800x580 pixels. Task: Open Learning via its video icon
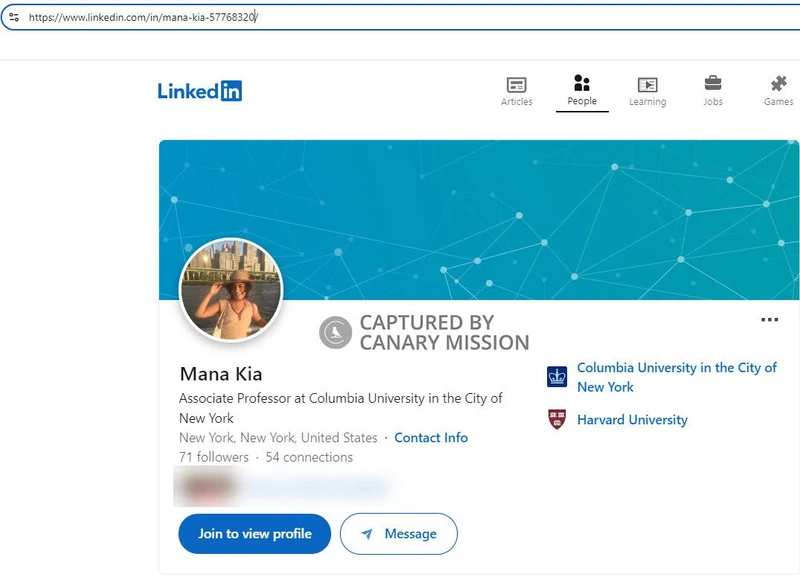tap(648, 83)
